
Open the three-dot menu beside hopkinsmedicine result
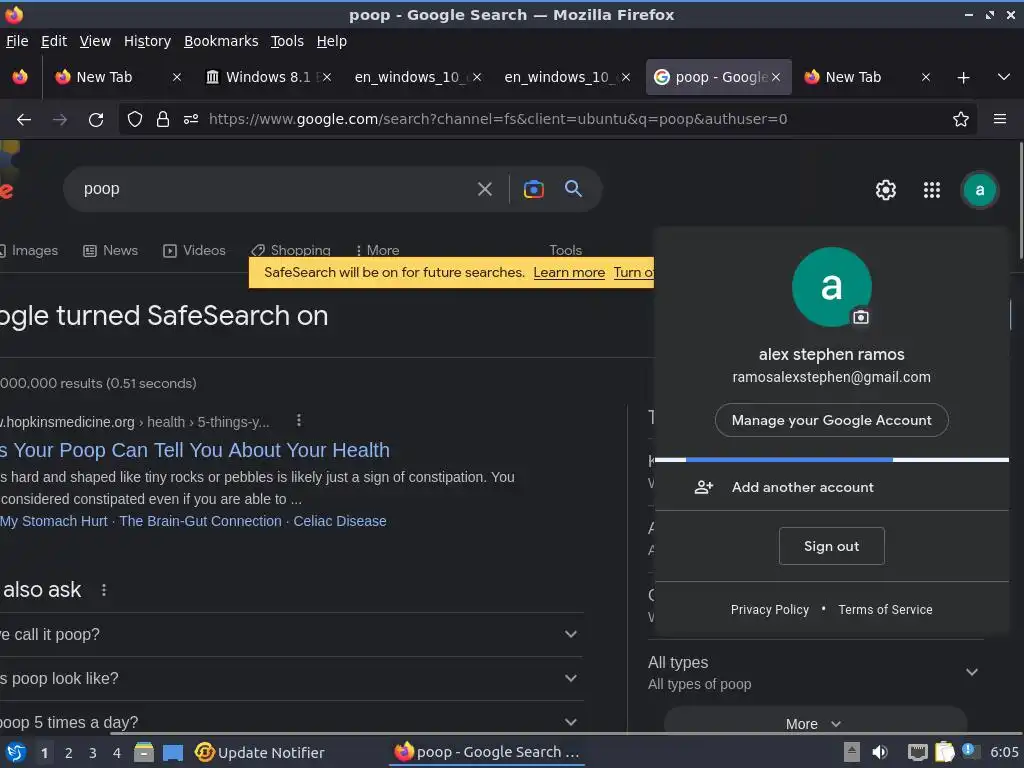[x=299, y=421]
